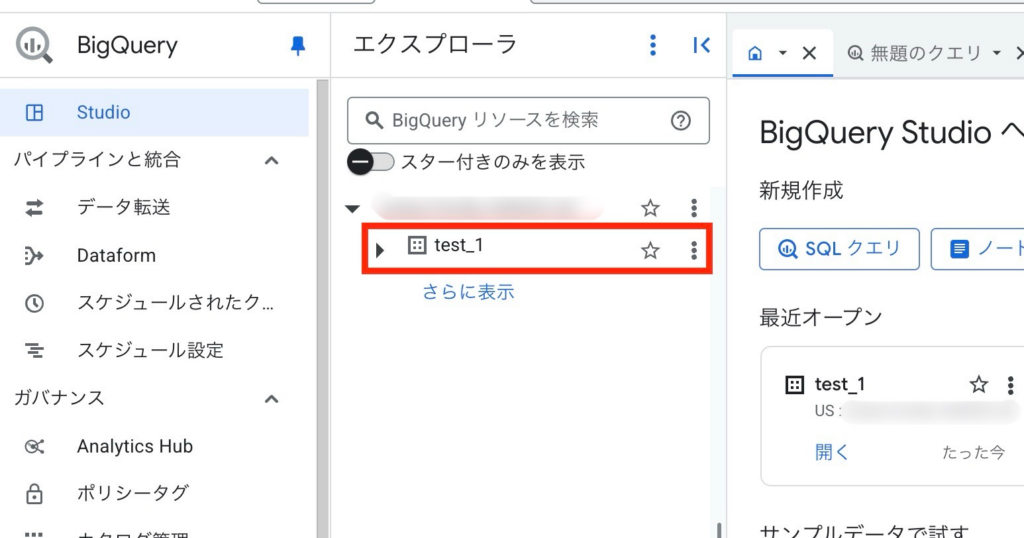Screen dimensions: 1024x538
Task: Click the さらに表示 link
Action: (468, 292)
